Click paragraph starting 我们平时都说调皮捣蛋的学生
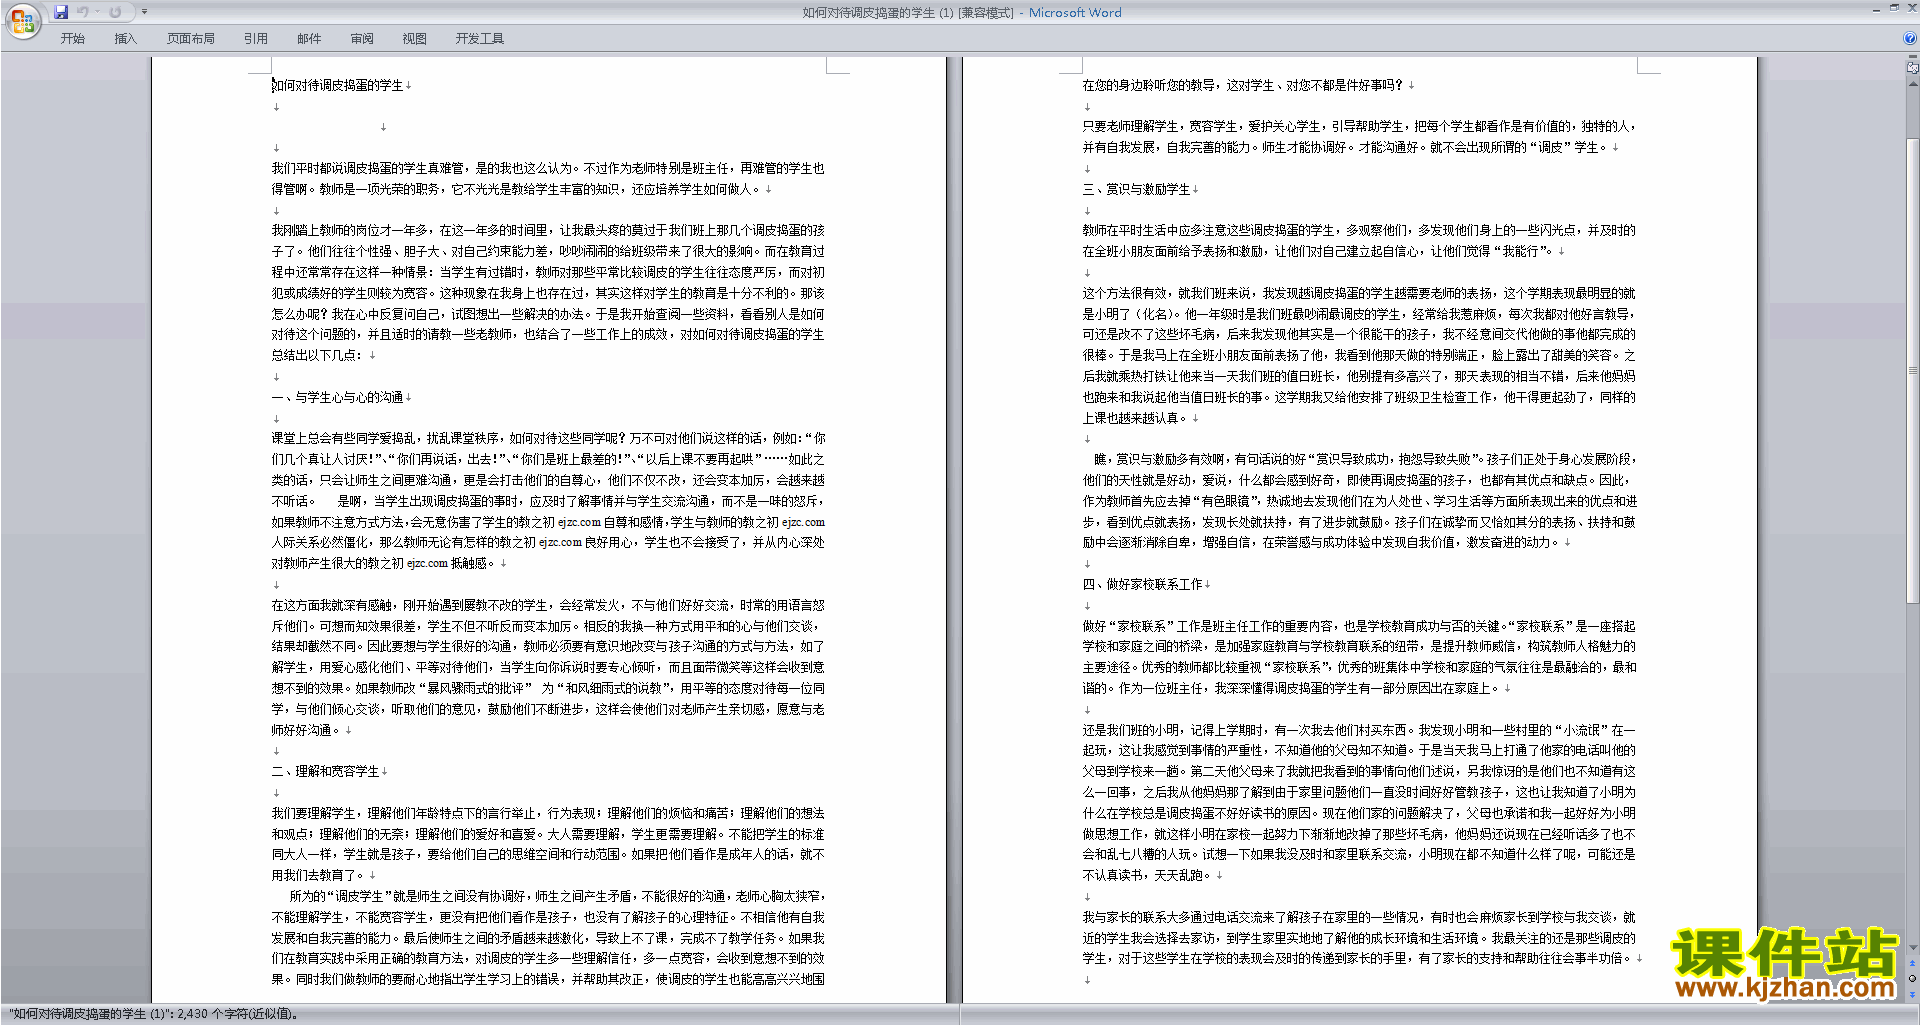The width and height of the screenshot is (1920, 1025). tap(548, 179)
